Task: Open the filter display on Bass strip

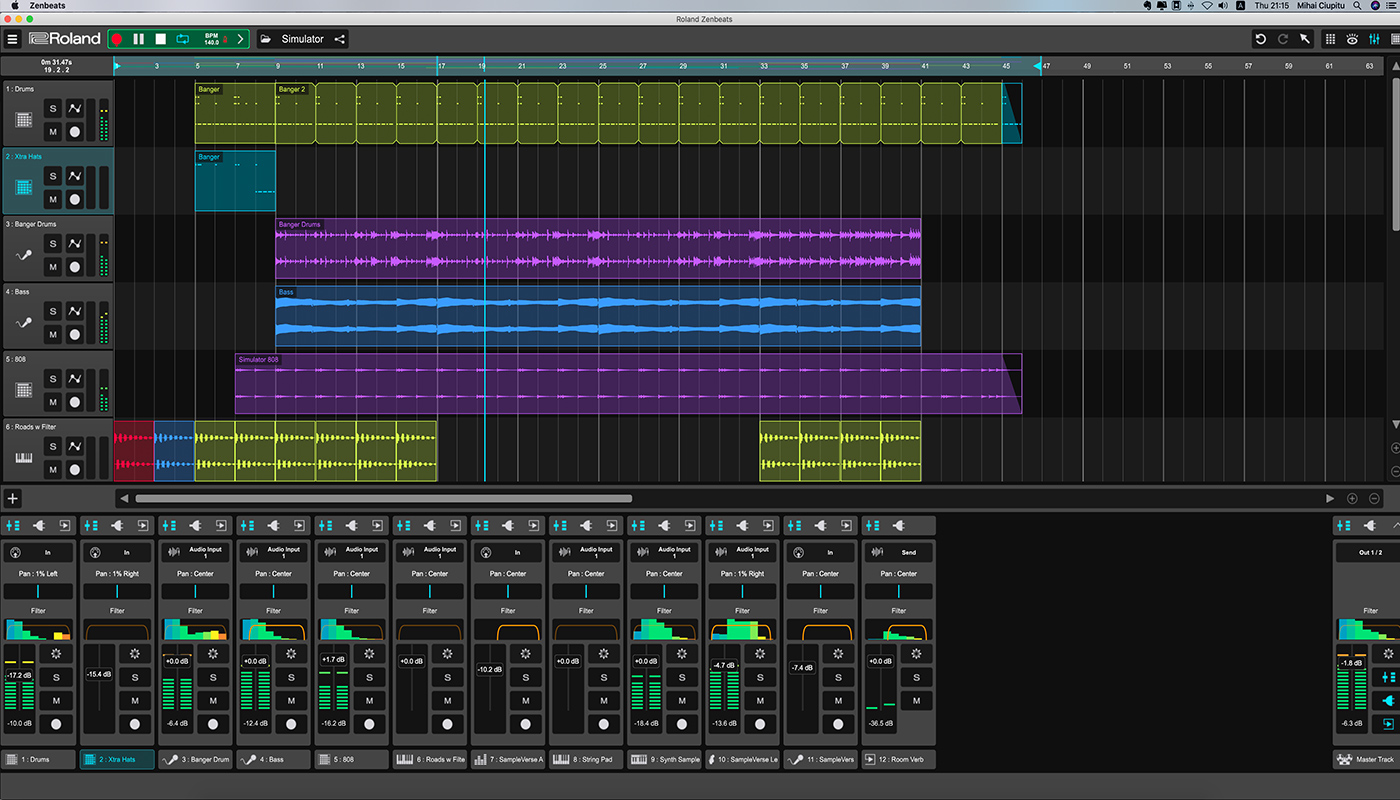Action: (273, 630)
